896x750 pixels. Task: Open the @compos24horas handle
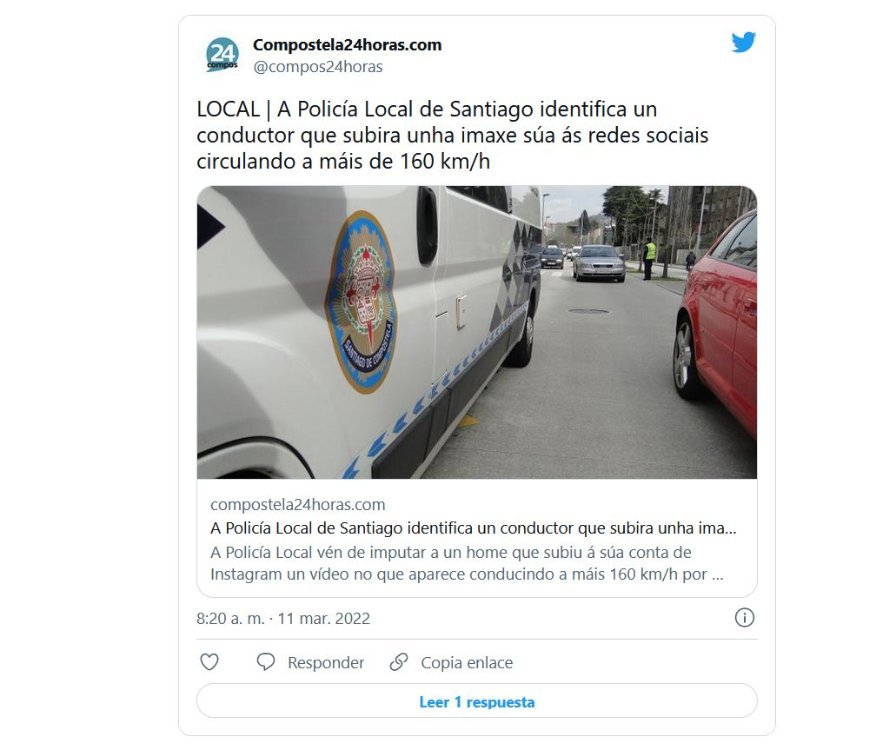(318, 67)
